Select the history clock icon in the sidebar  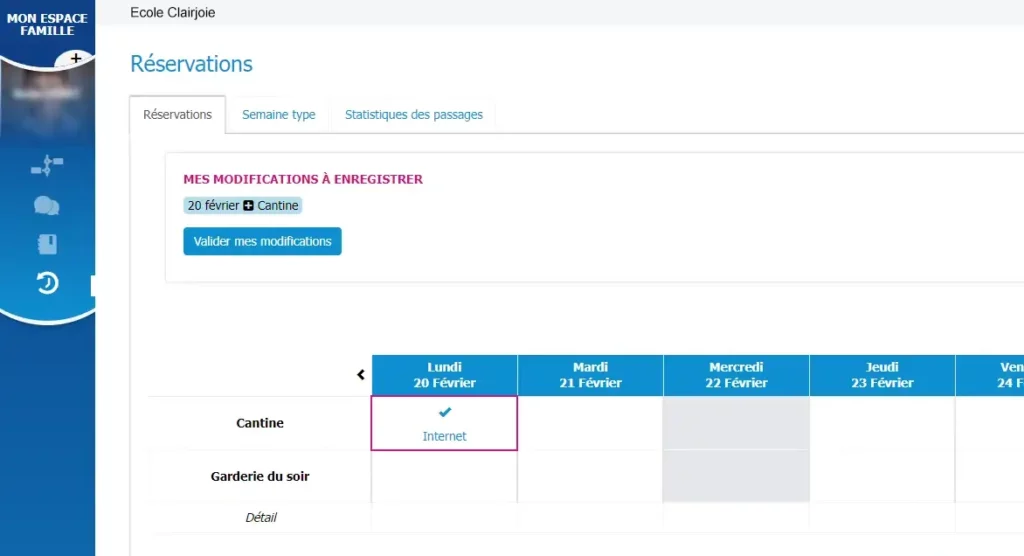[x=47, y=283]
